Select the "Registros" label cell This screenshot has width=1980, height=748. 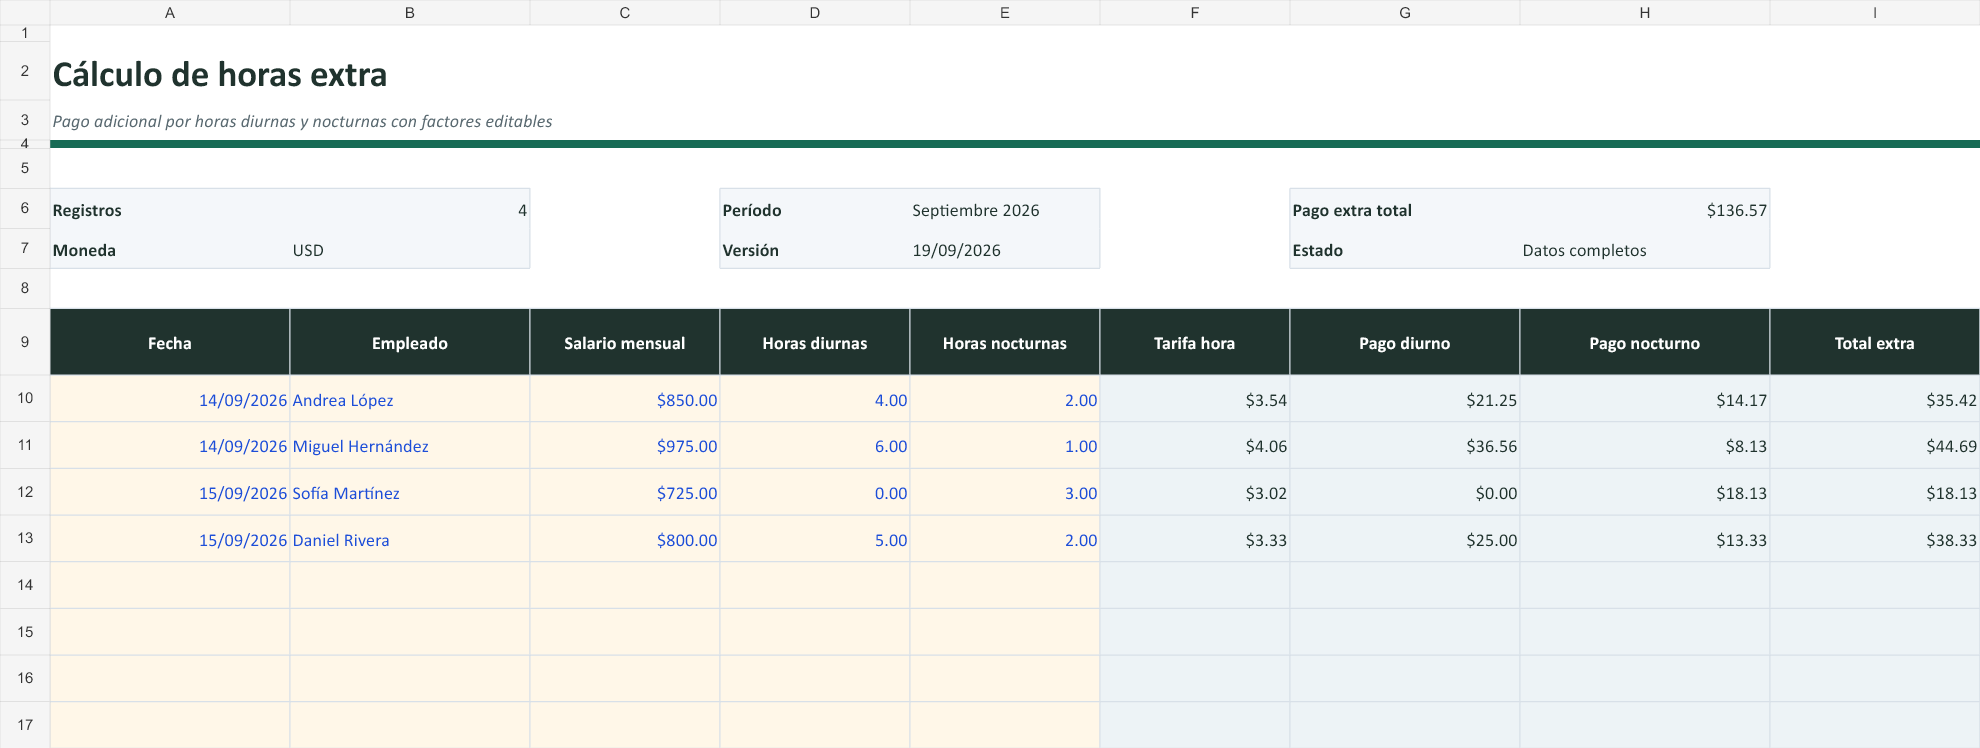point(170,210)
